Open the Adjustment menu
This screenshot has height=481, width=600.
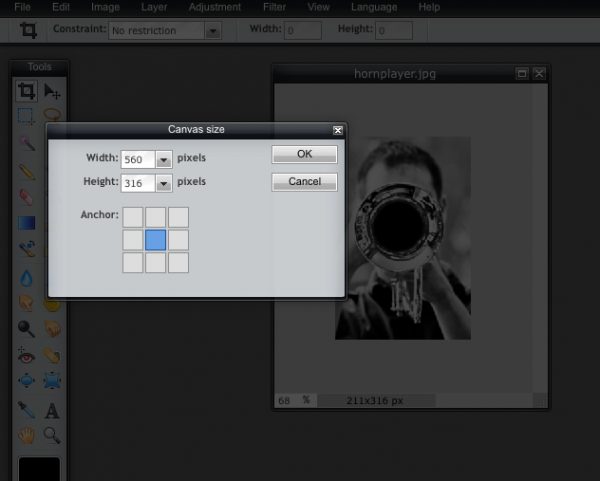point(213,7)
